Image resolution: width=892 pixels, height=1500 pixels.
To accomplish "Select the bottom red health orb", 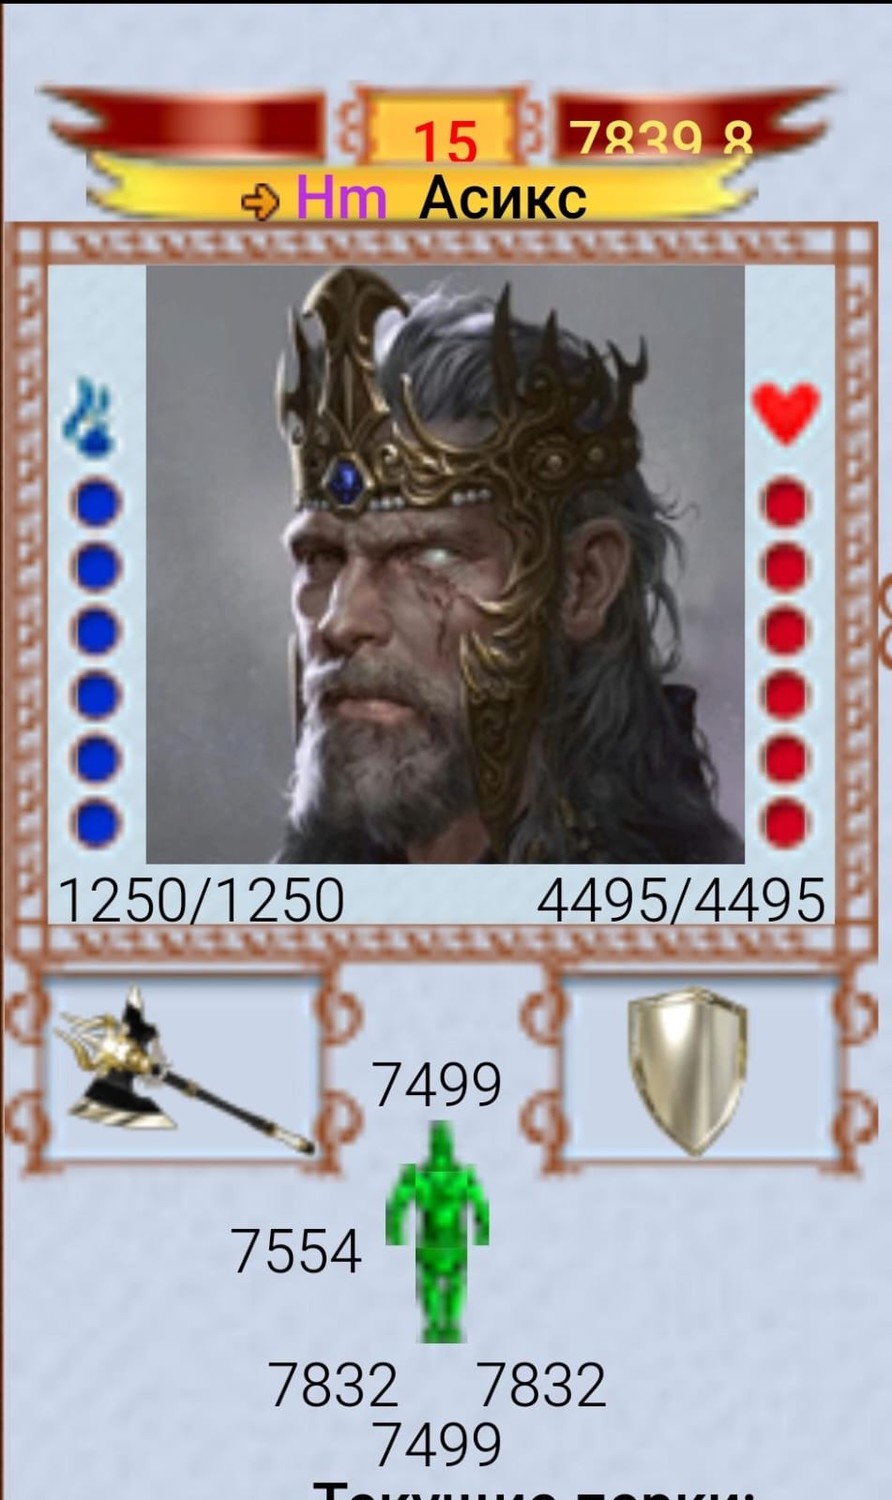I will pyautogui.click(x=786, y=823).
